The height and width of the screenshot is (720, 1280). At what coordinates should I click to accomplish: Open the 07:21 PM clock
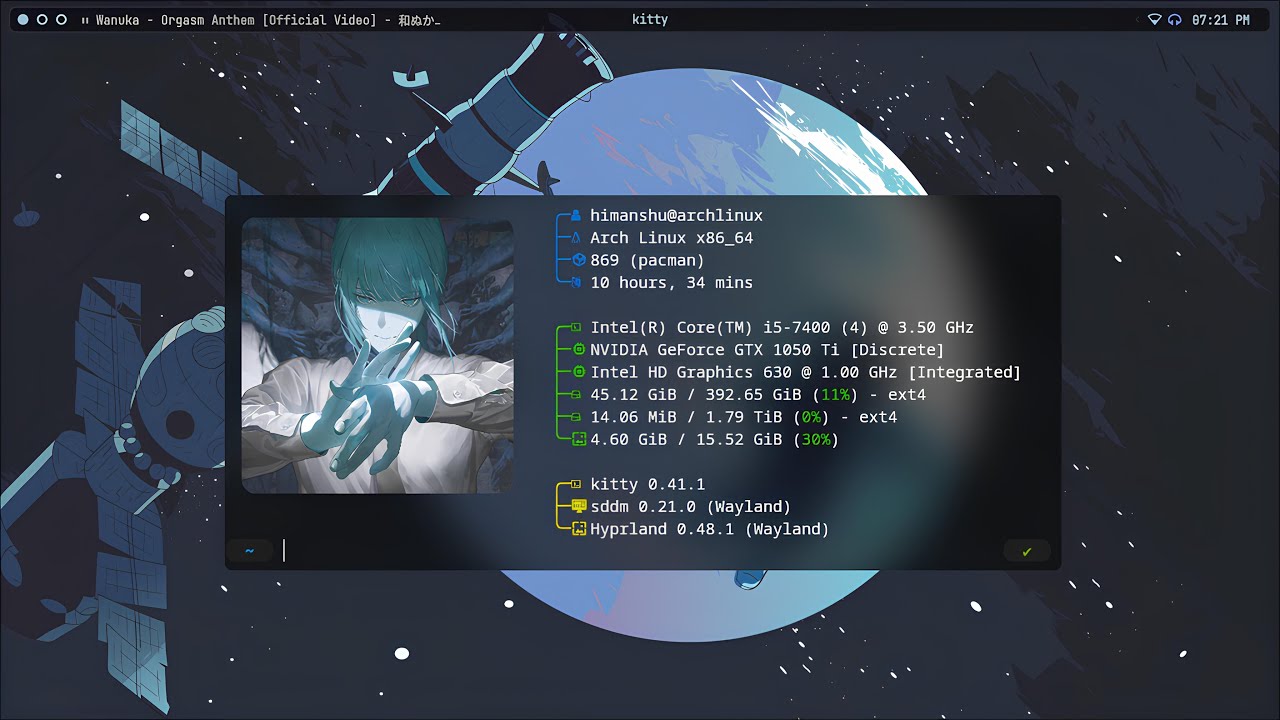(x=1221, y=20)
